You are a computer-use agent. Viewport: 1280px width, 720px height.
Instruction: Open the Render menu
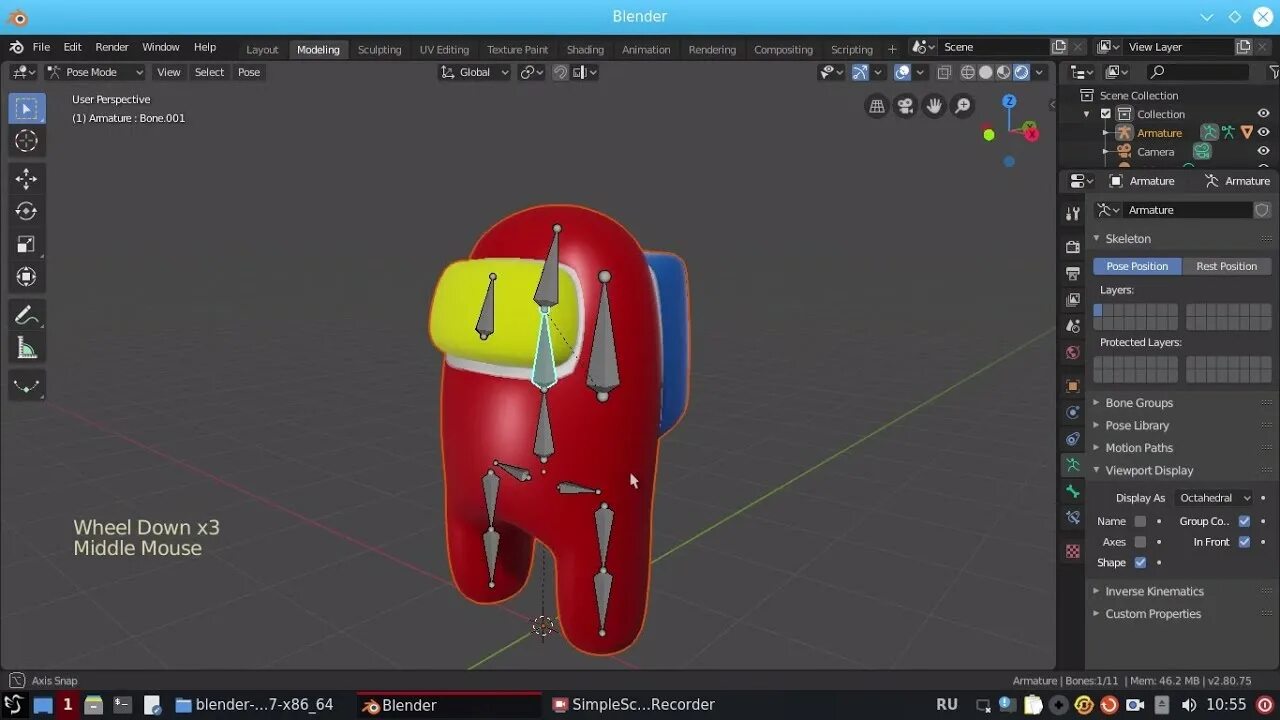pos(112,47)
